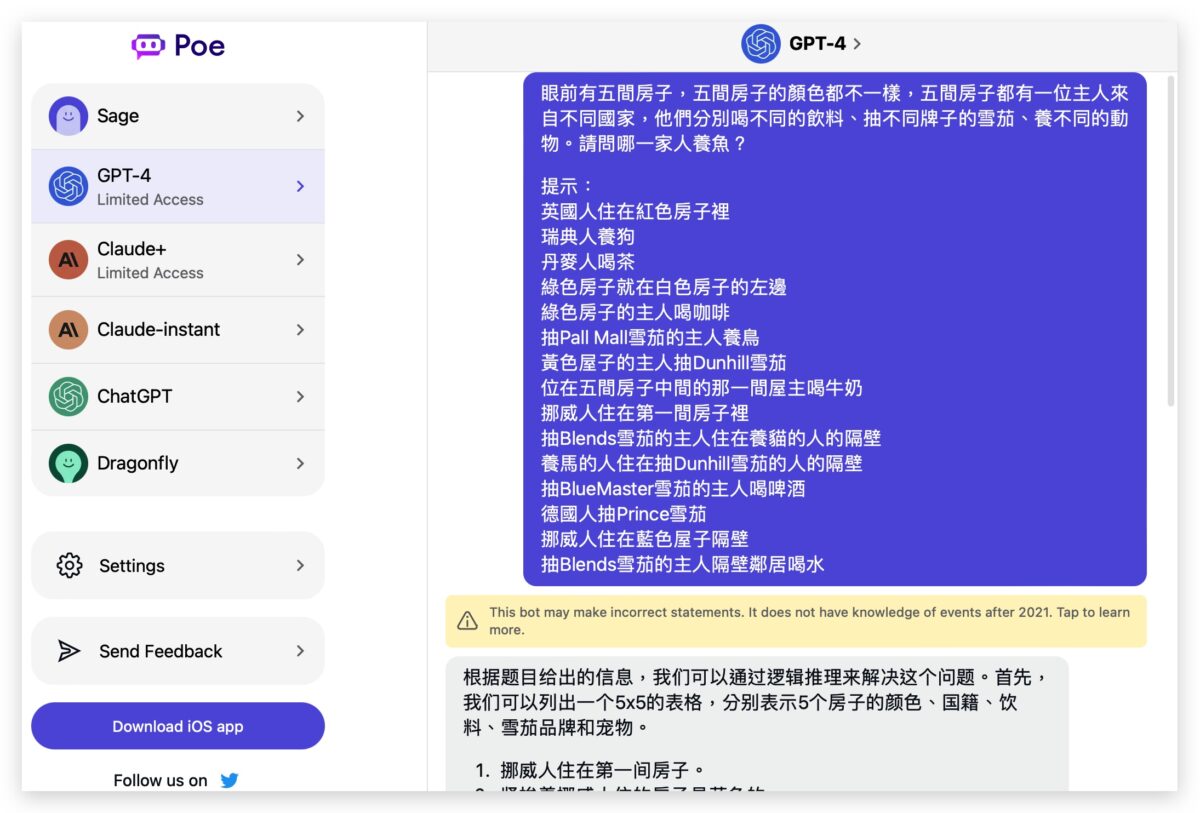Click the Claude+ avatar icon
Image resolution: width=1200 pixels, height=813 pixels.
coord(68,260)
